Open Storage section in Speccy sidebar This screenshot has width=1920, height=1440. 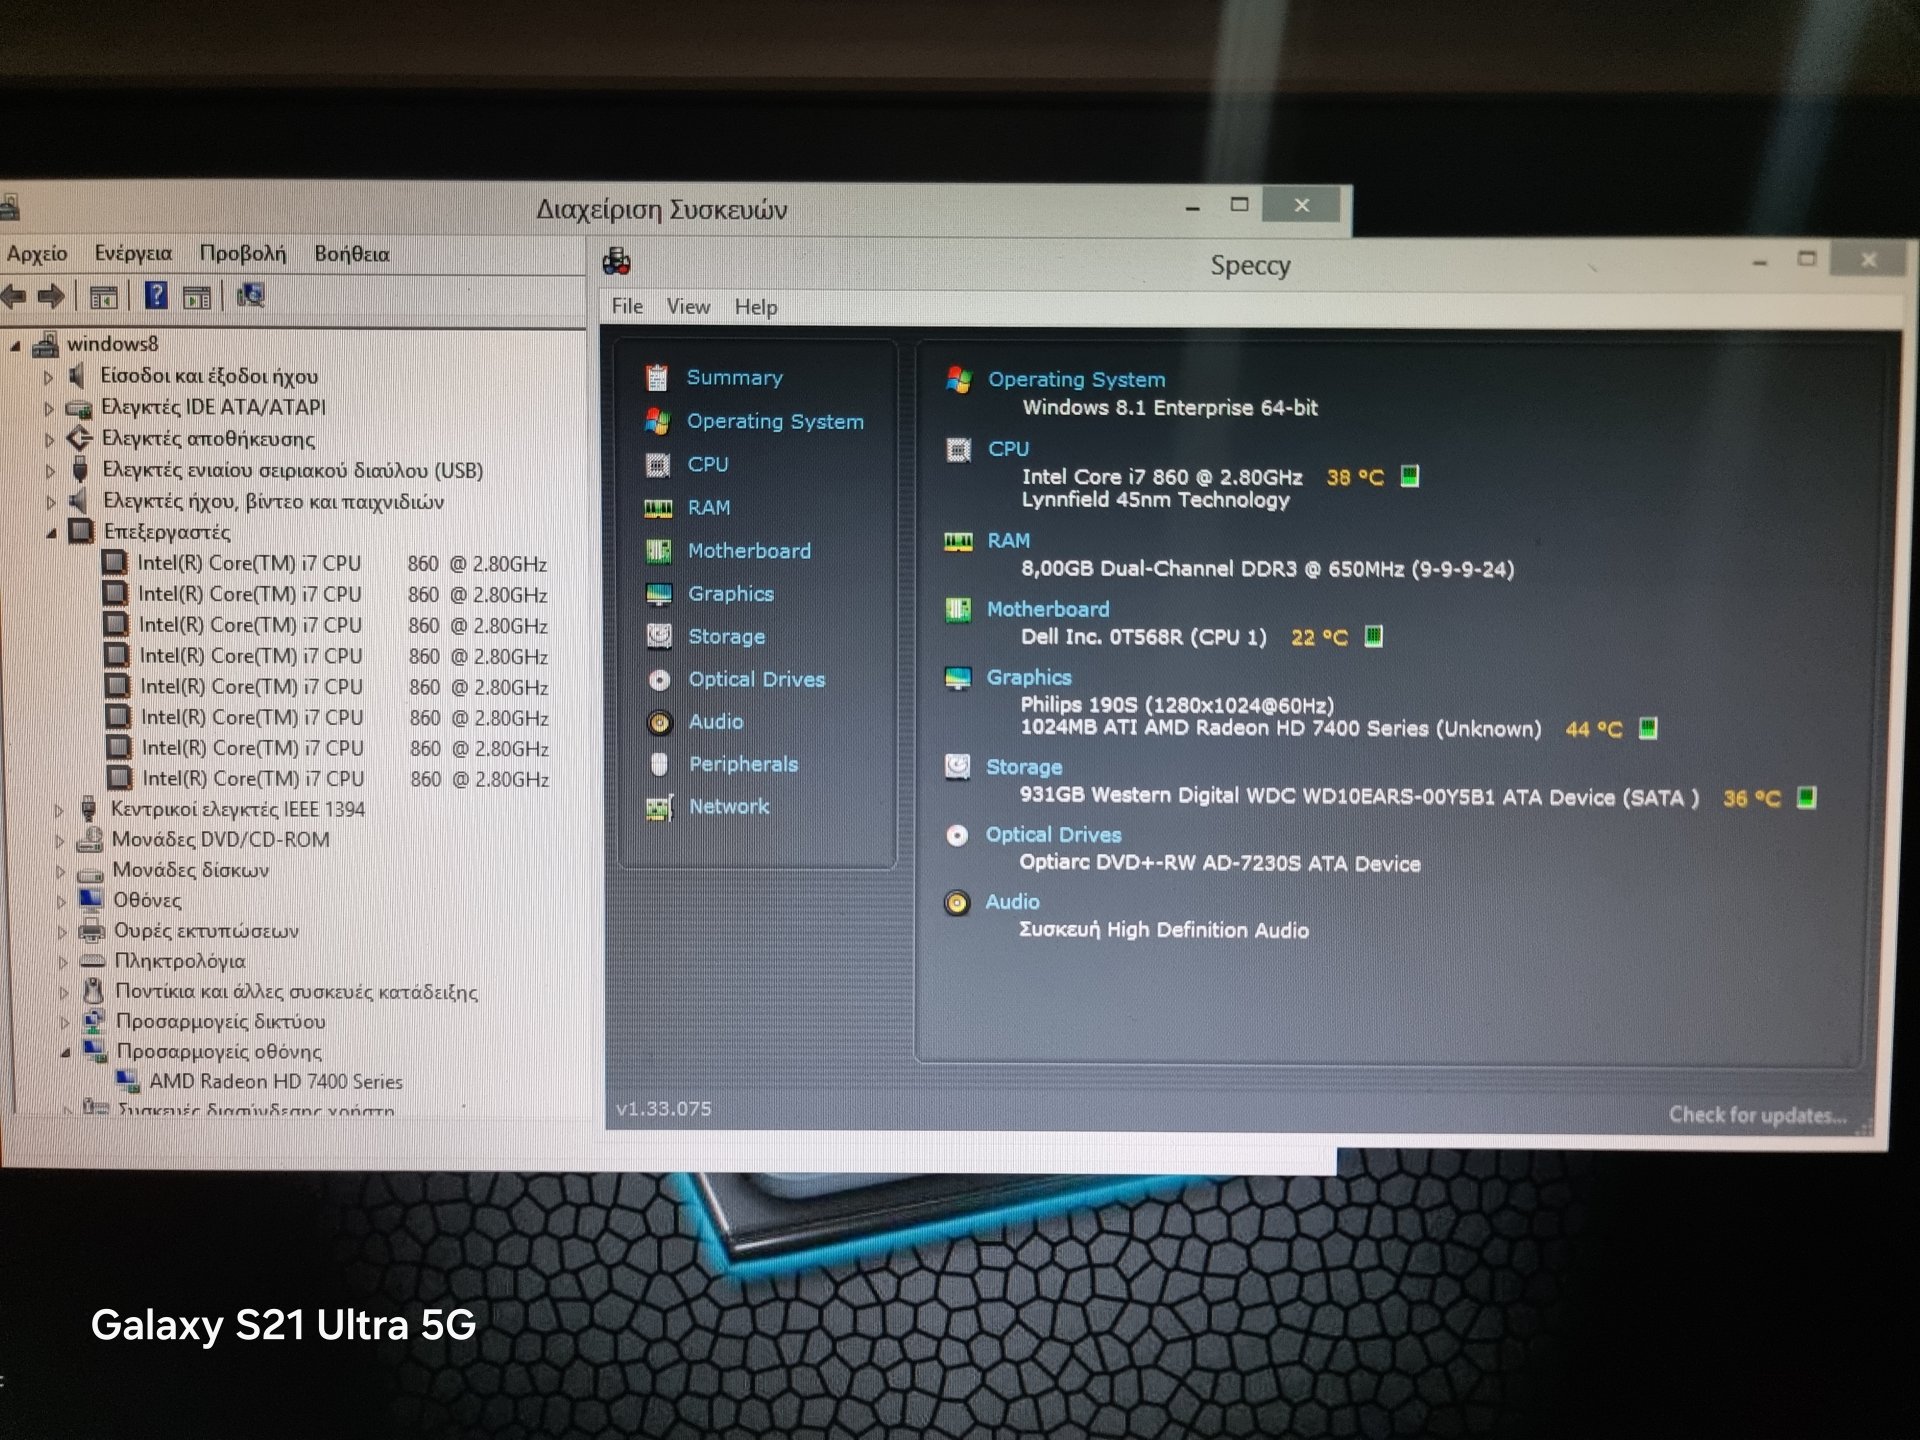pyautogui.click(x=727, y=636)
